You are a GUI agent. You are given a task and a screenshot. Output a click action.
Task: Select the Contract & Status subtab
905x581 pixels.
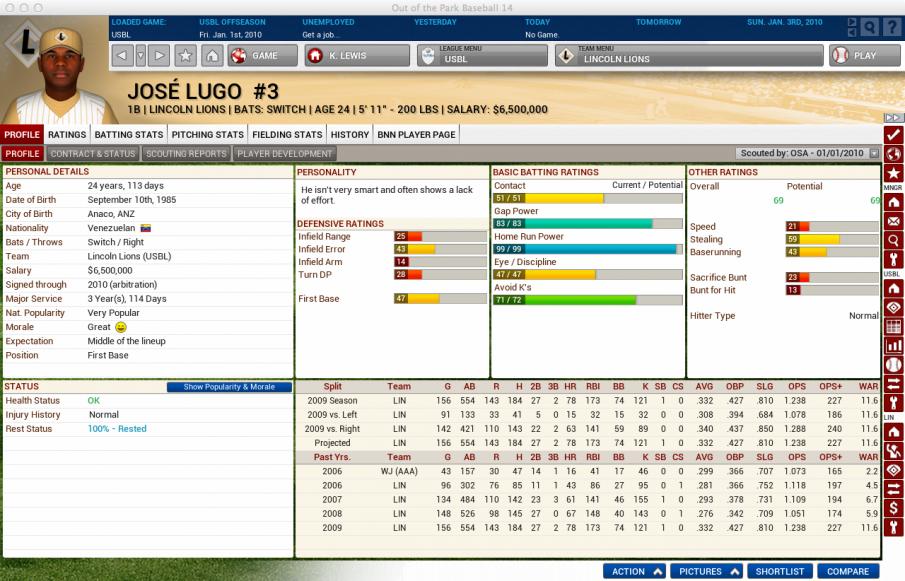pyautogui.click(x=92, y=153)
